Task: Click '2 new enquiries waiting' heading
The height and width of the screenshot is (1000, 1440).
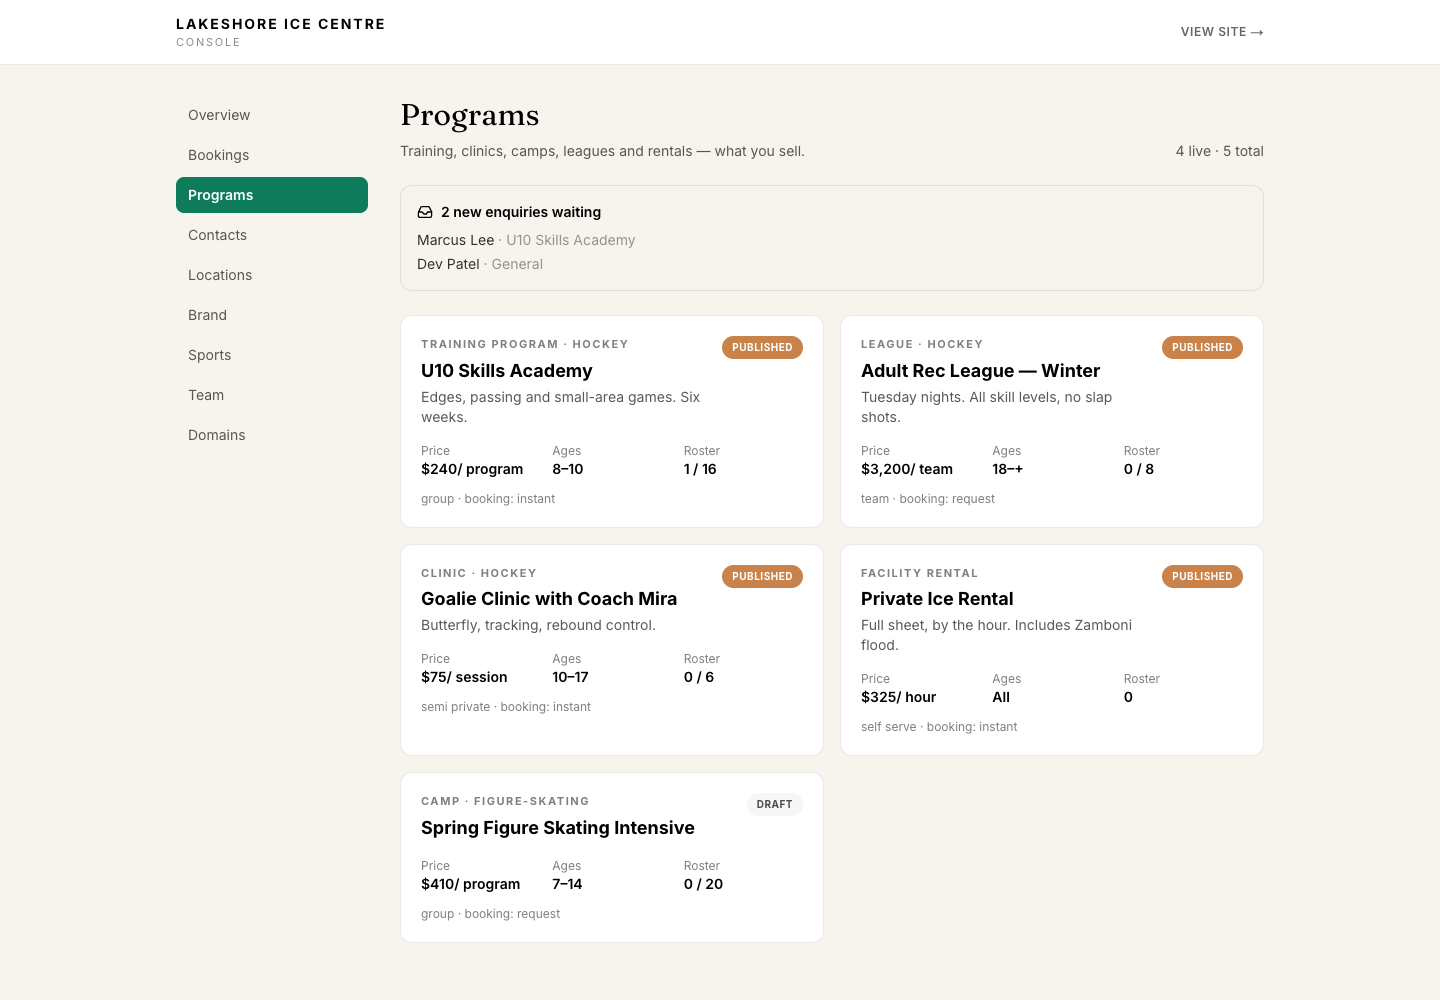Action: [521, 212]
